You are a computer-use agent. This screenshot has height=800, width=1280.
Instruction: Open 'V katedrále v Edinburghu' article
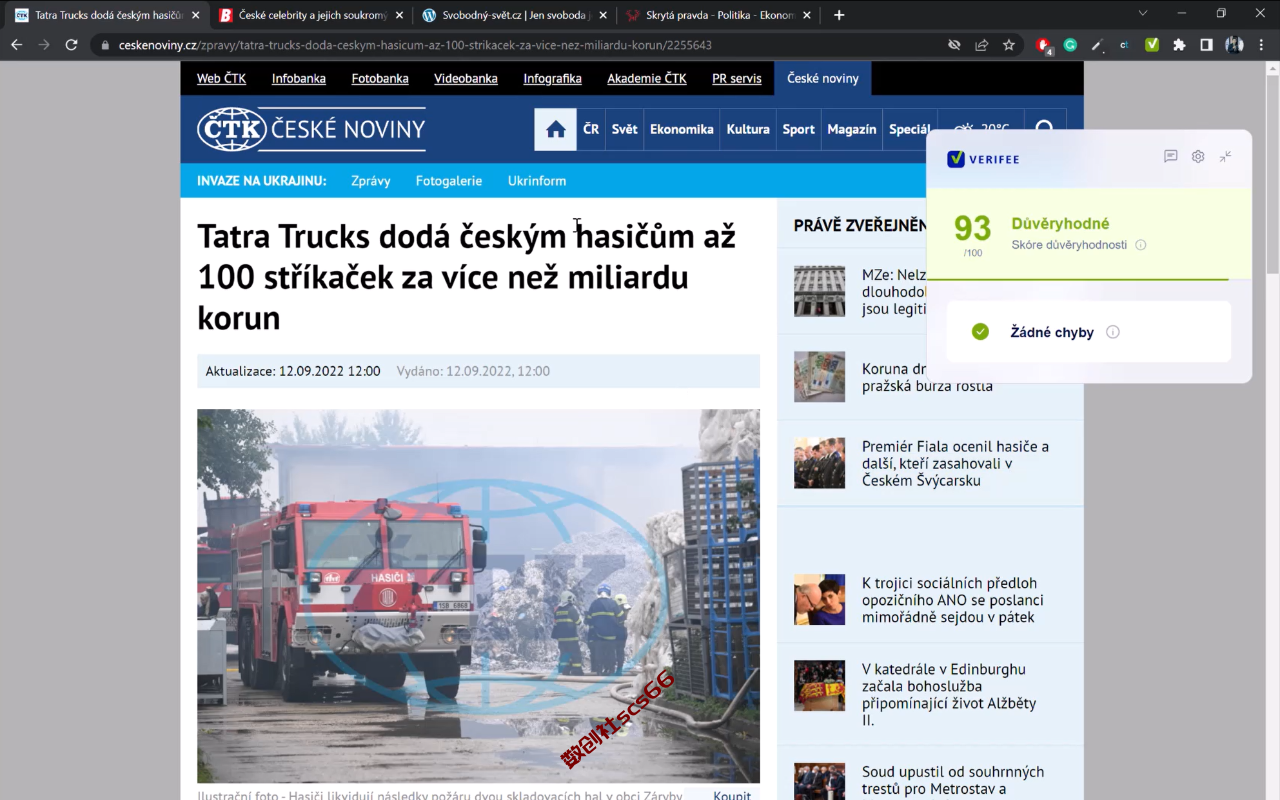point(949,694)
